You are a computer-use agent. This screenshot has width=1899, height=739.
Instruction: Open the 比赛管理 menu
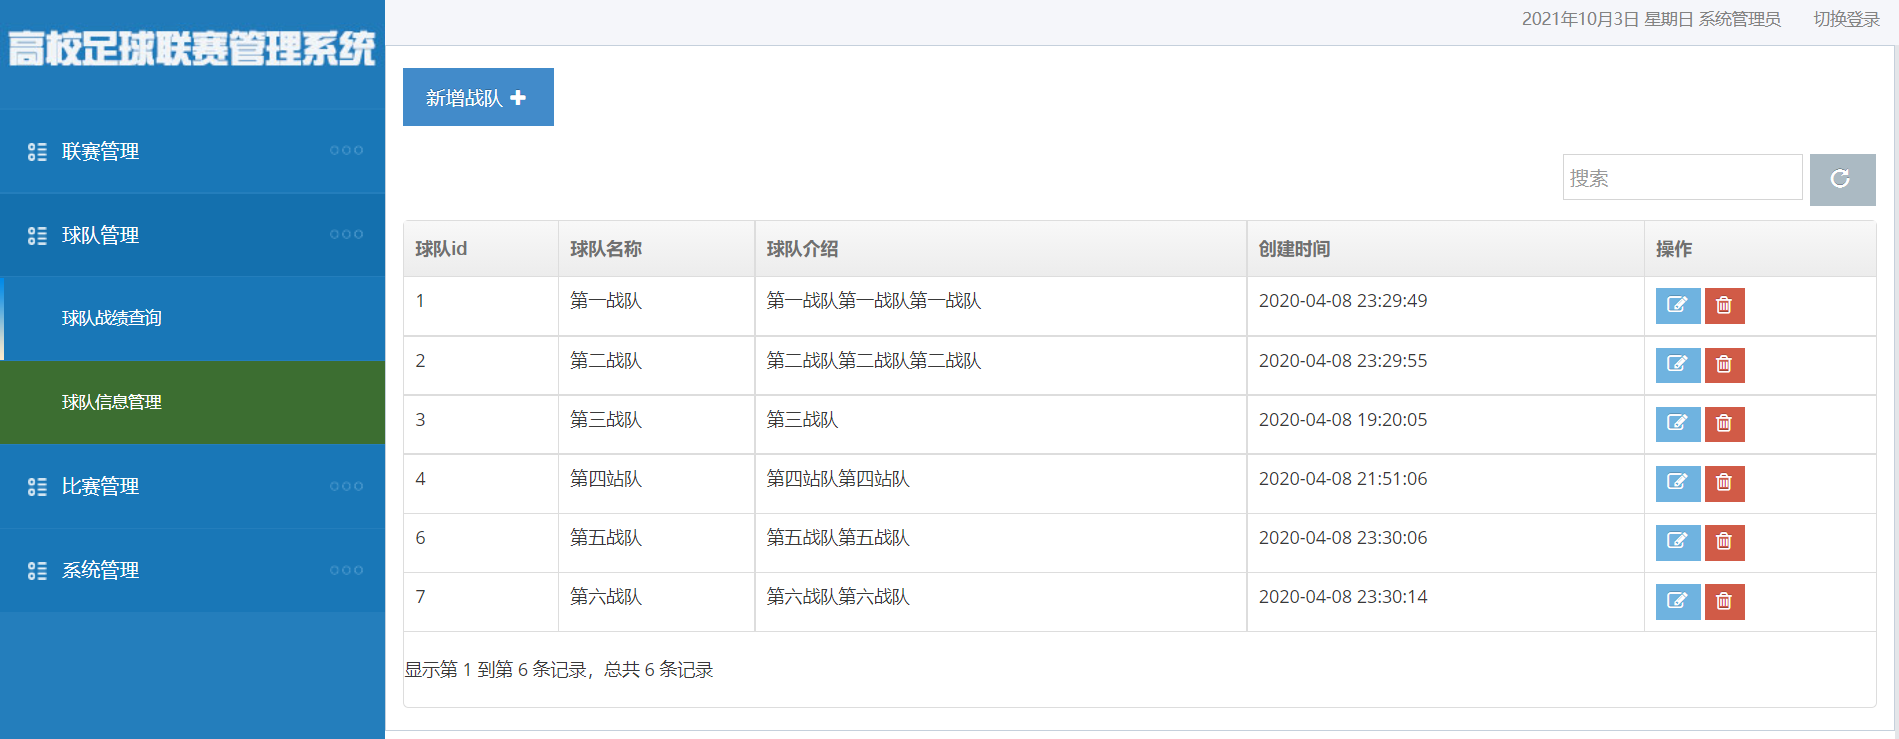192,486
